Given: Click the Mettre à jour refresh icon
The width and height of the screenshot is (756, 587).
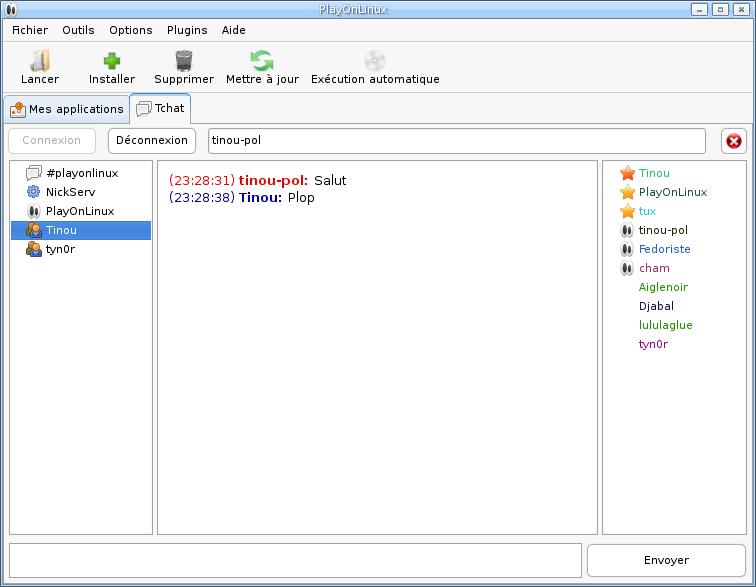Looking at the screenshot, I should coord(262,61).
